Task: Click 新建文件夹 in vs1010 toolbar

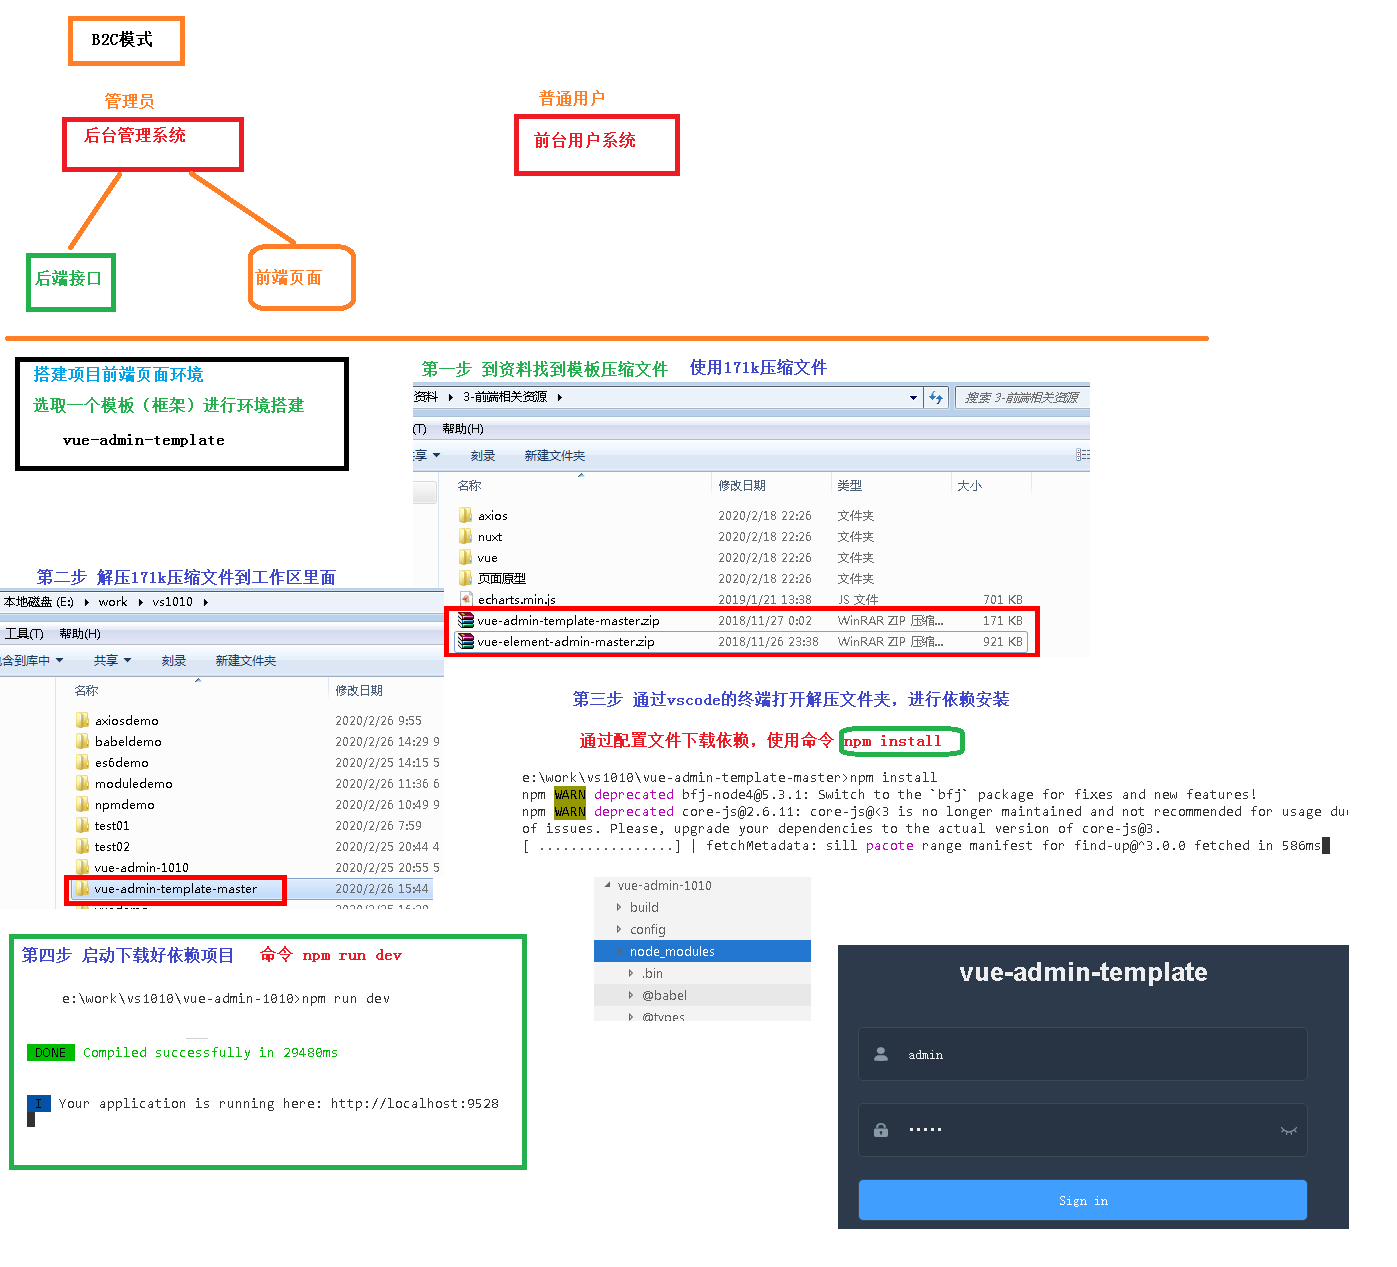Action: click(x=246, y=660)
